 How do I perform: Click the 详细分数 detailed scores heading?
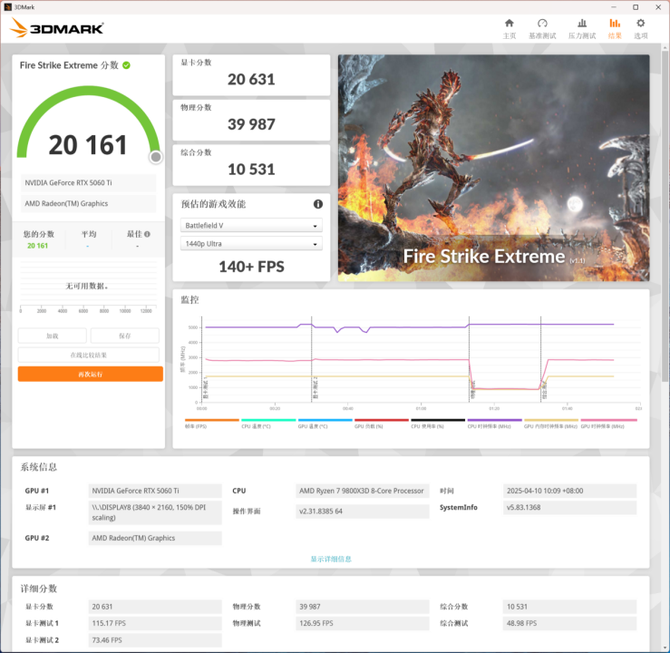38,589
